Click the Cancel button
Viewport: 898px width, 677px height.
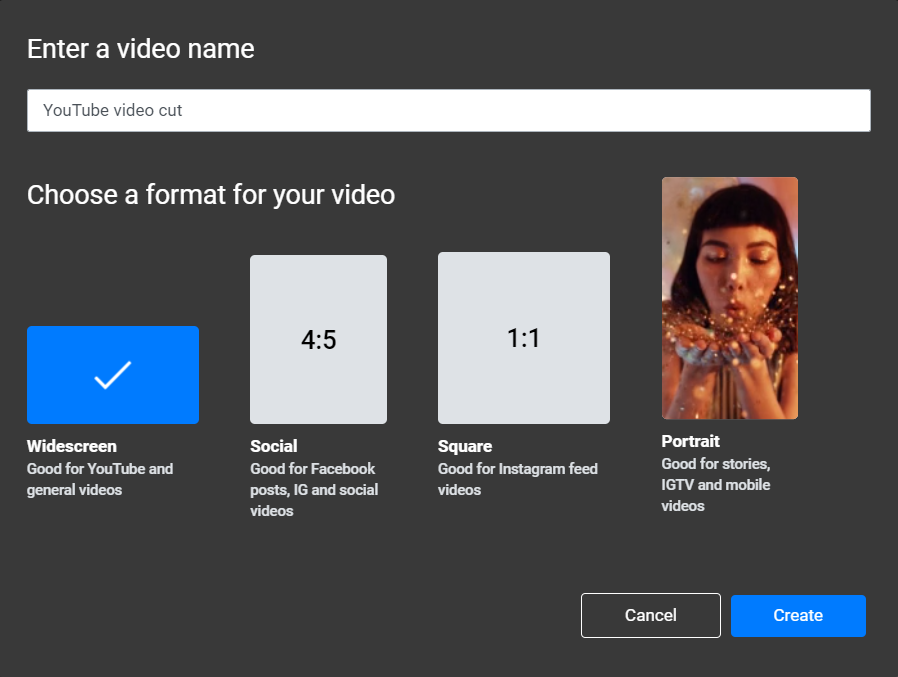[651, 615]
